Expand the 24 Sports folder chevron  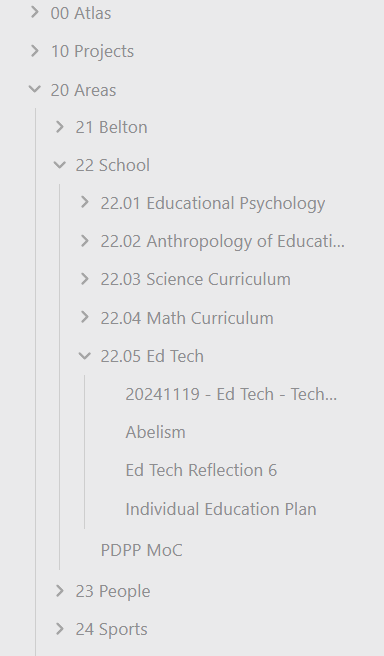pyautogui.click(x=60, y=629)
